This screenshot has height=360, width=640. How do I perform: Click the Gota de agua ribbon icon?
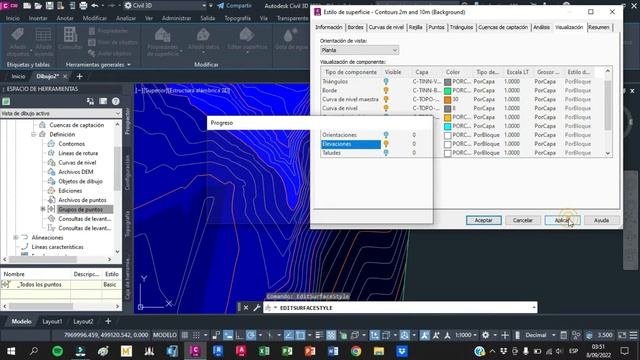[x=291, y=40]
